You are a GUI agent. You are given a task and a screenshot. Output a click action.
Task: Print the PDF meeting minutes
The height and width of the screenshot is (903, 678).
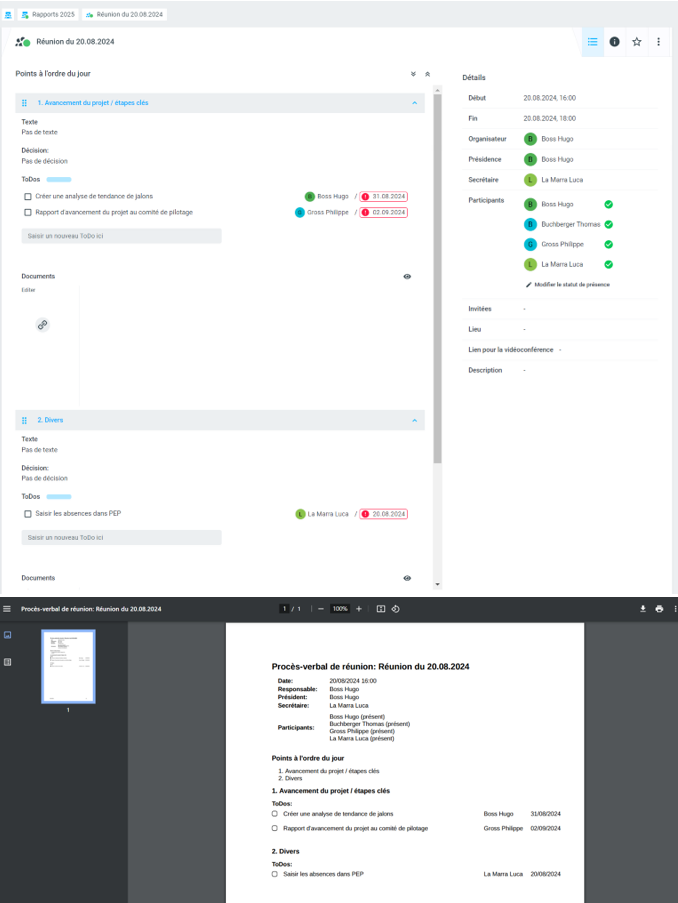(x=659, y=608)
